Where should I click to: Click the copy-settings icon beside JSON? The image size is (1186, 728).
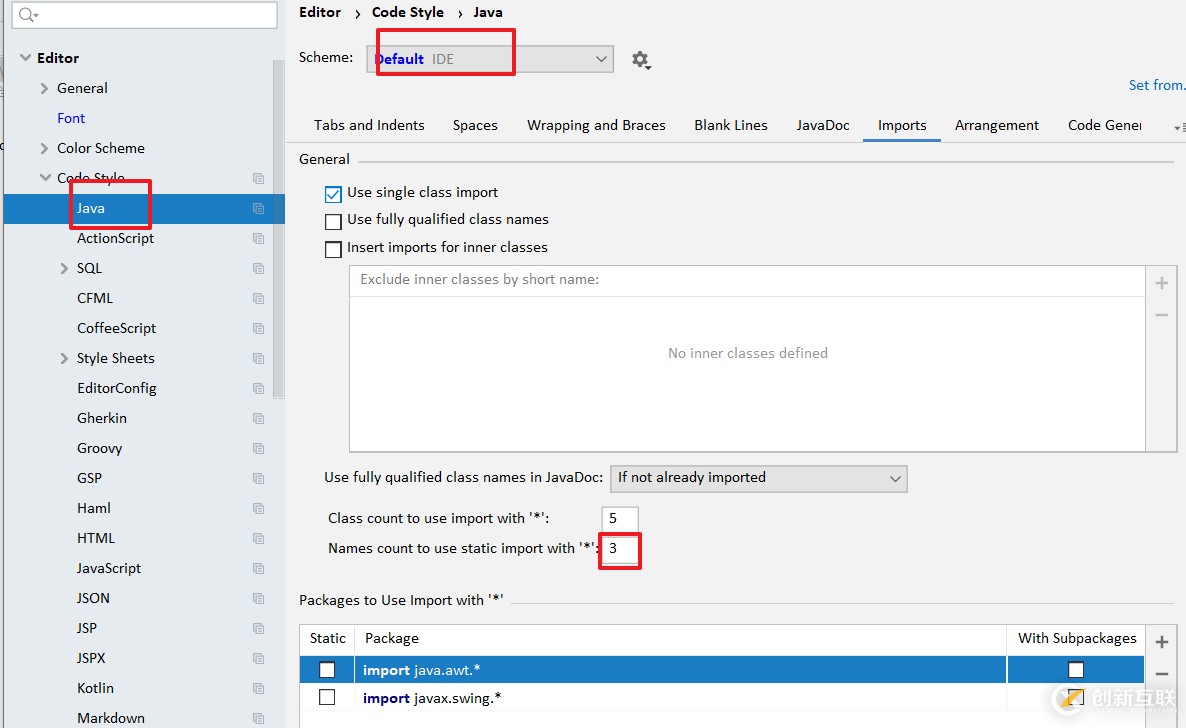[x=259, y=599]
